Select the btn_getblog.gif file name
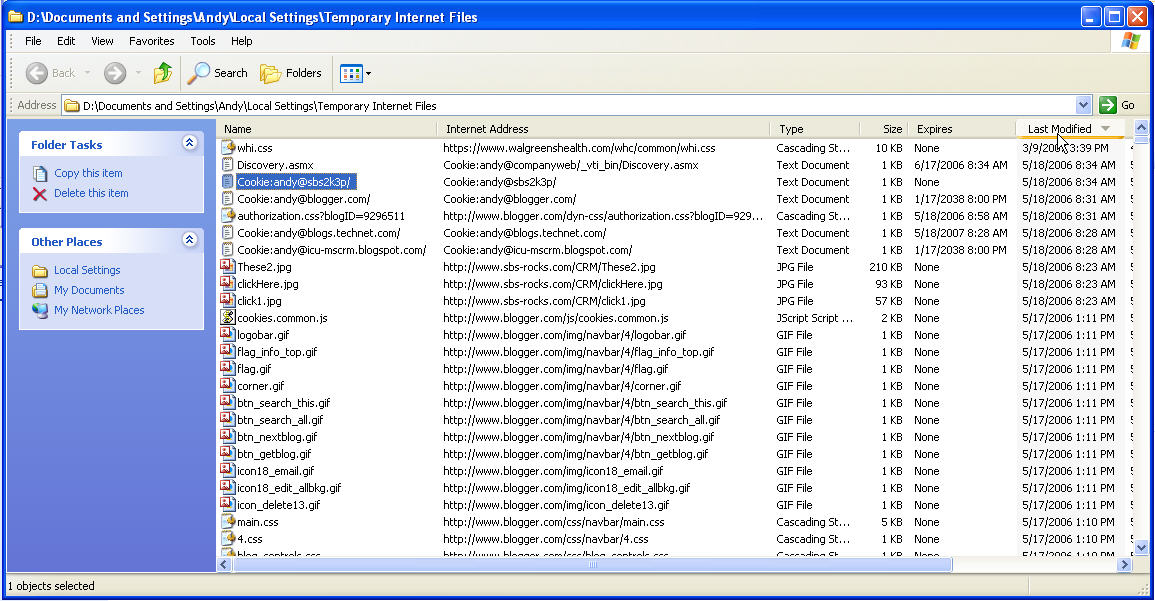 coord(274,454)
